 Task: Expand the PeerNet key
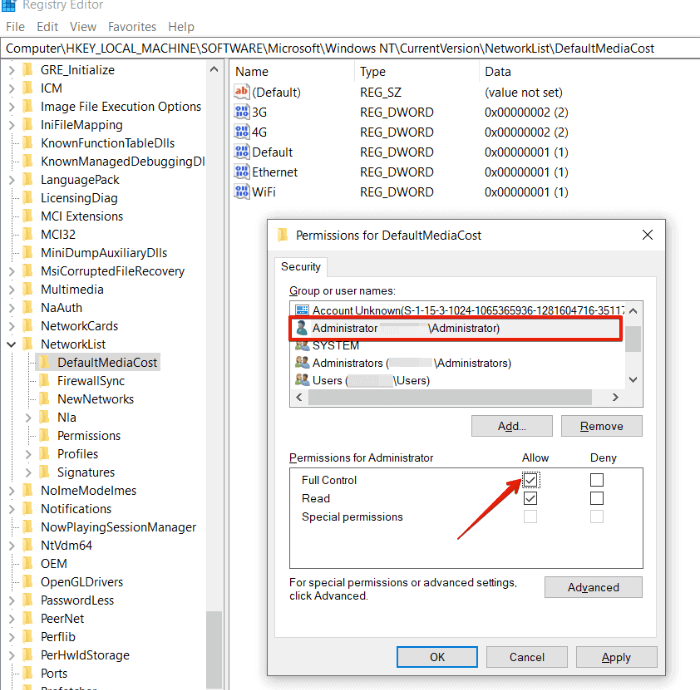pyautogui.click(x=12, y=619)
